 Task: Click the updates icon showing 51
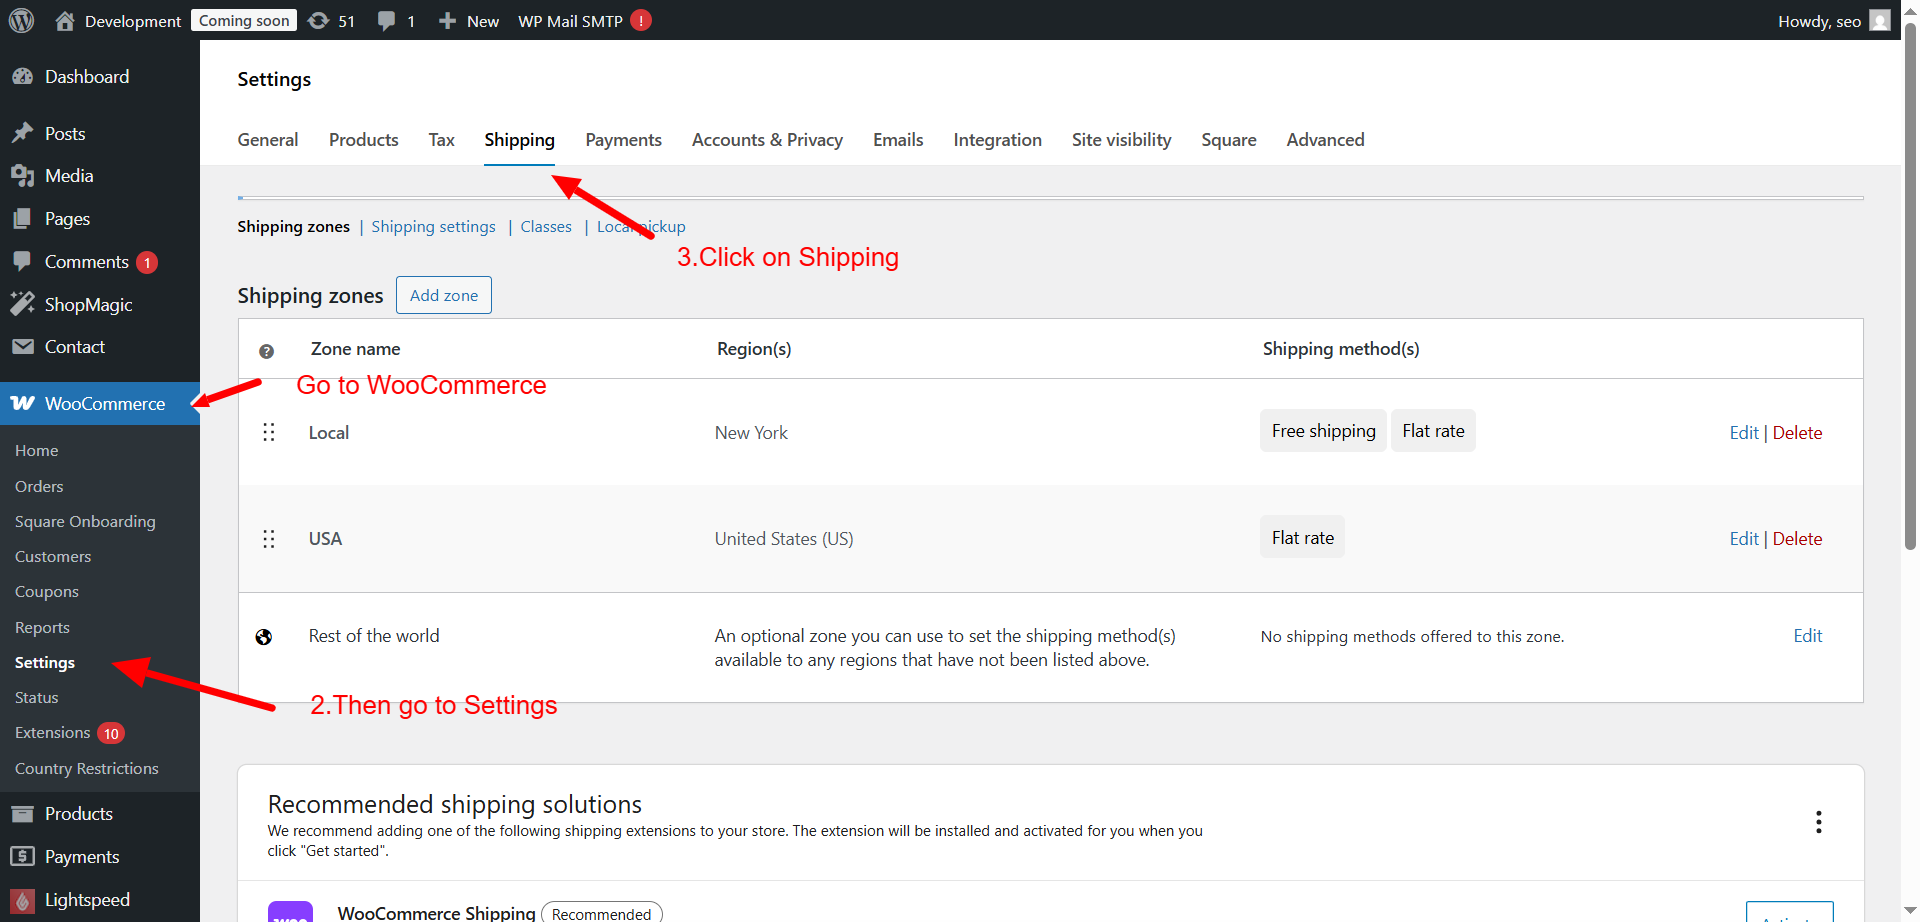pyautogui.click(x=318, y=20)
